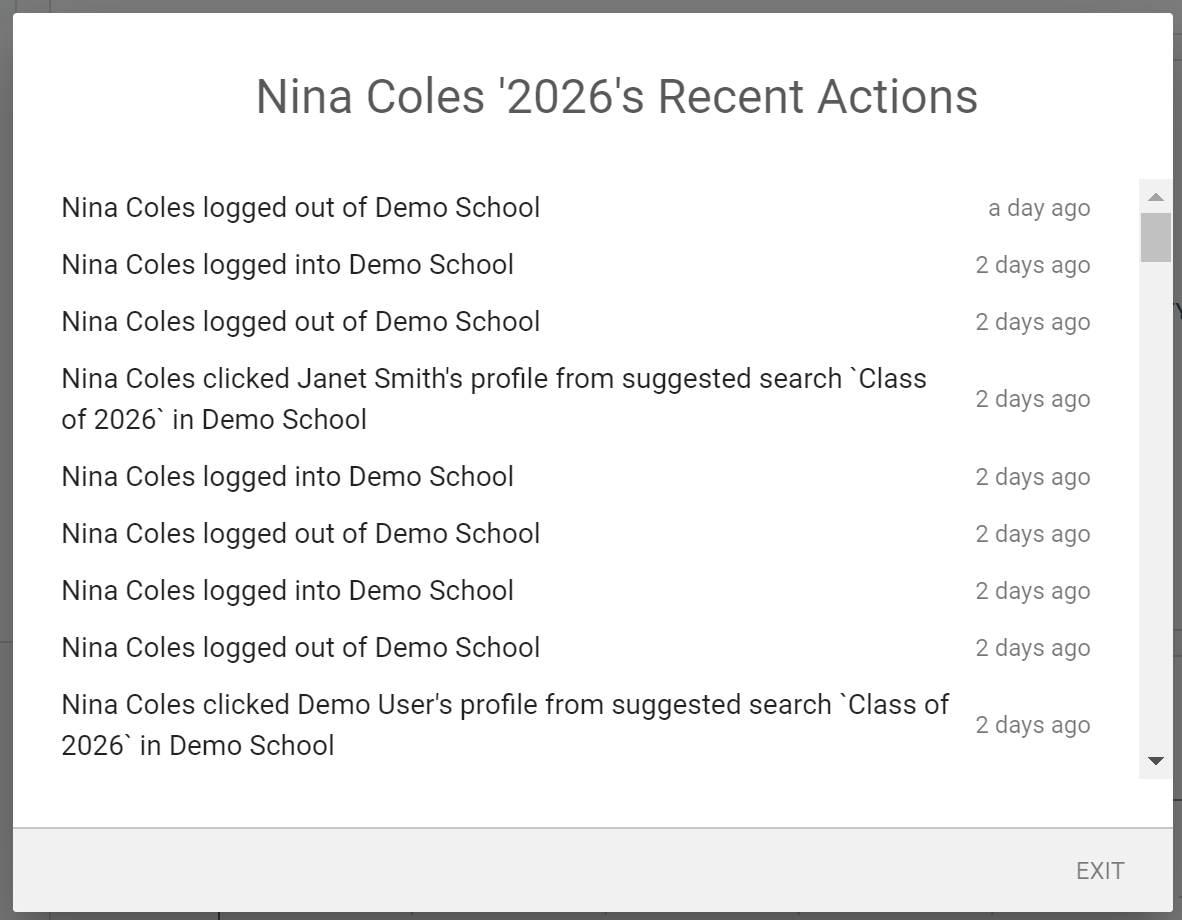The height and width of the screenshot is (920, 1182).
Task: Click the scrollbar thumb handle
Action: pyautogui.click(x=1156, y=237)
